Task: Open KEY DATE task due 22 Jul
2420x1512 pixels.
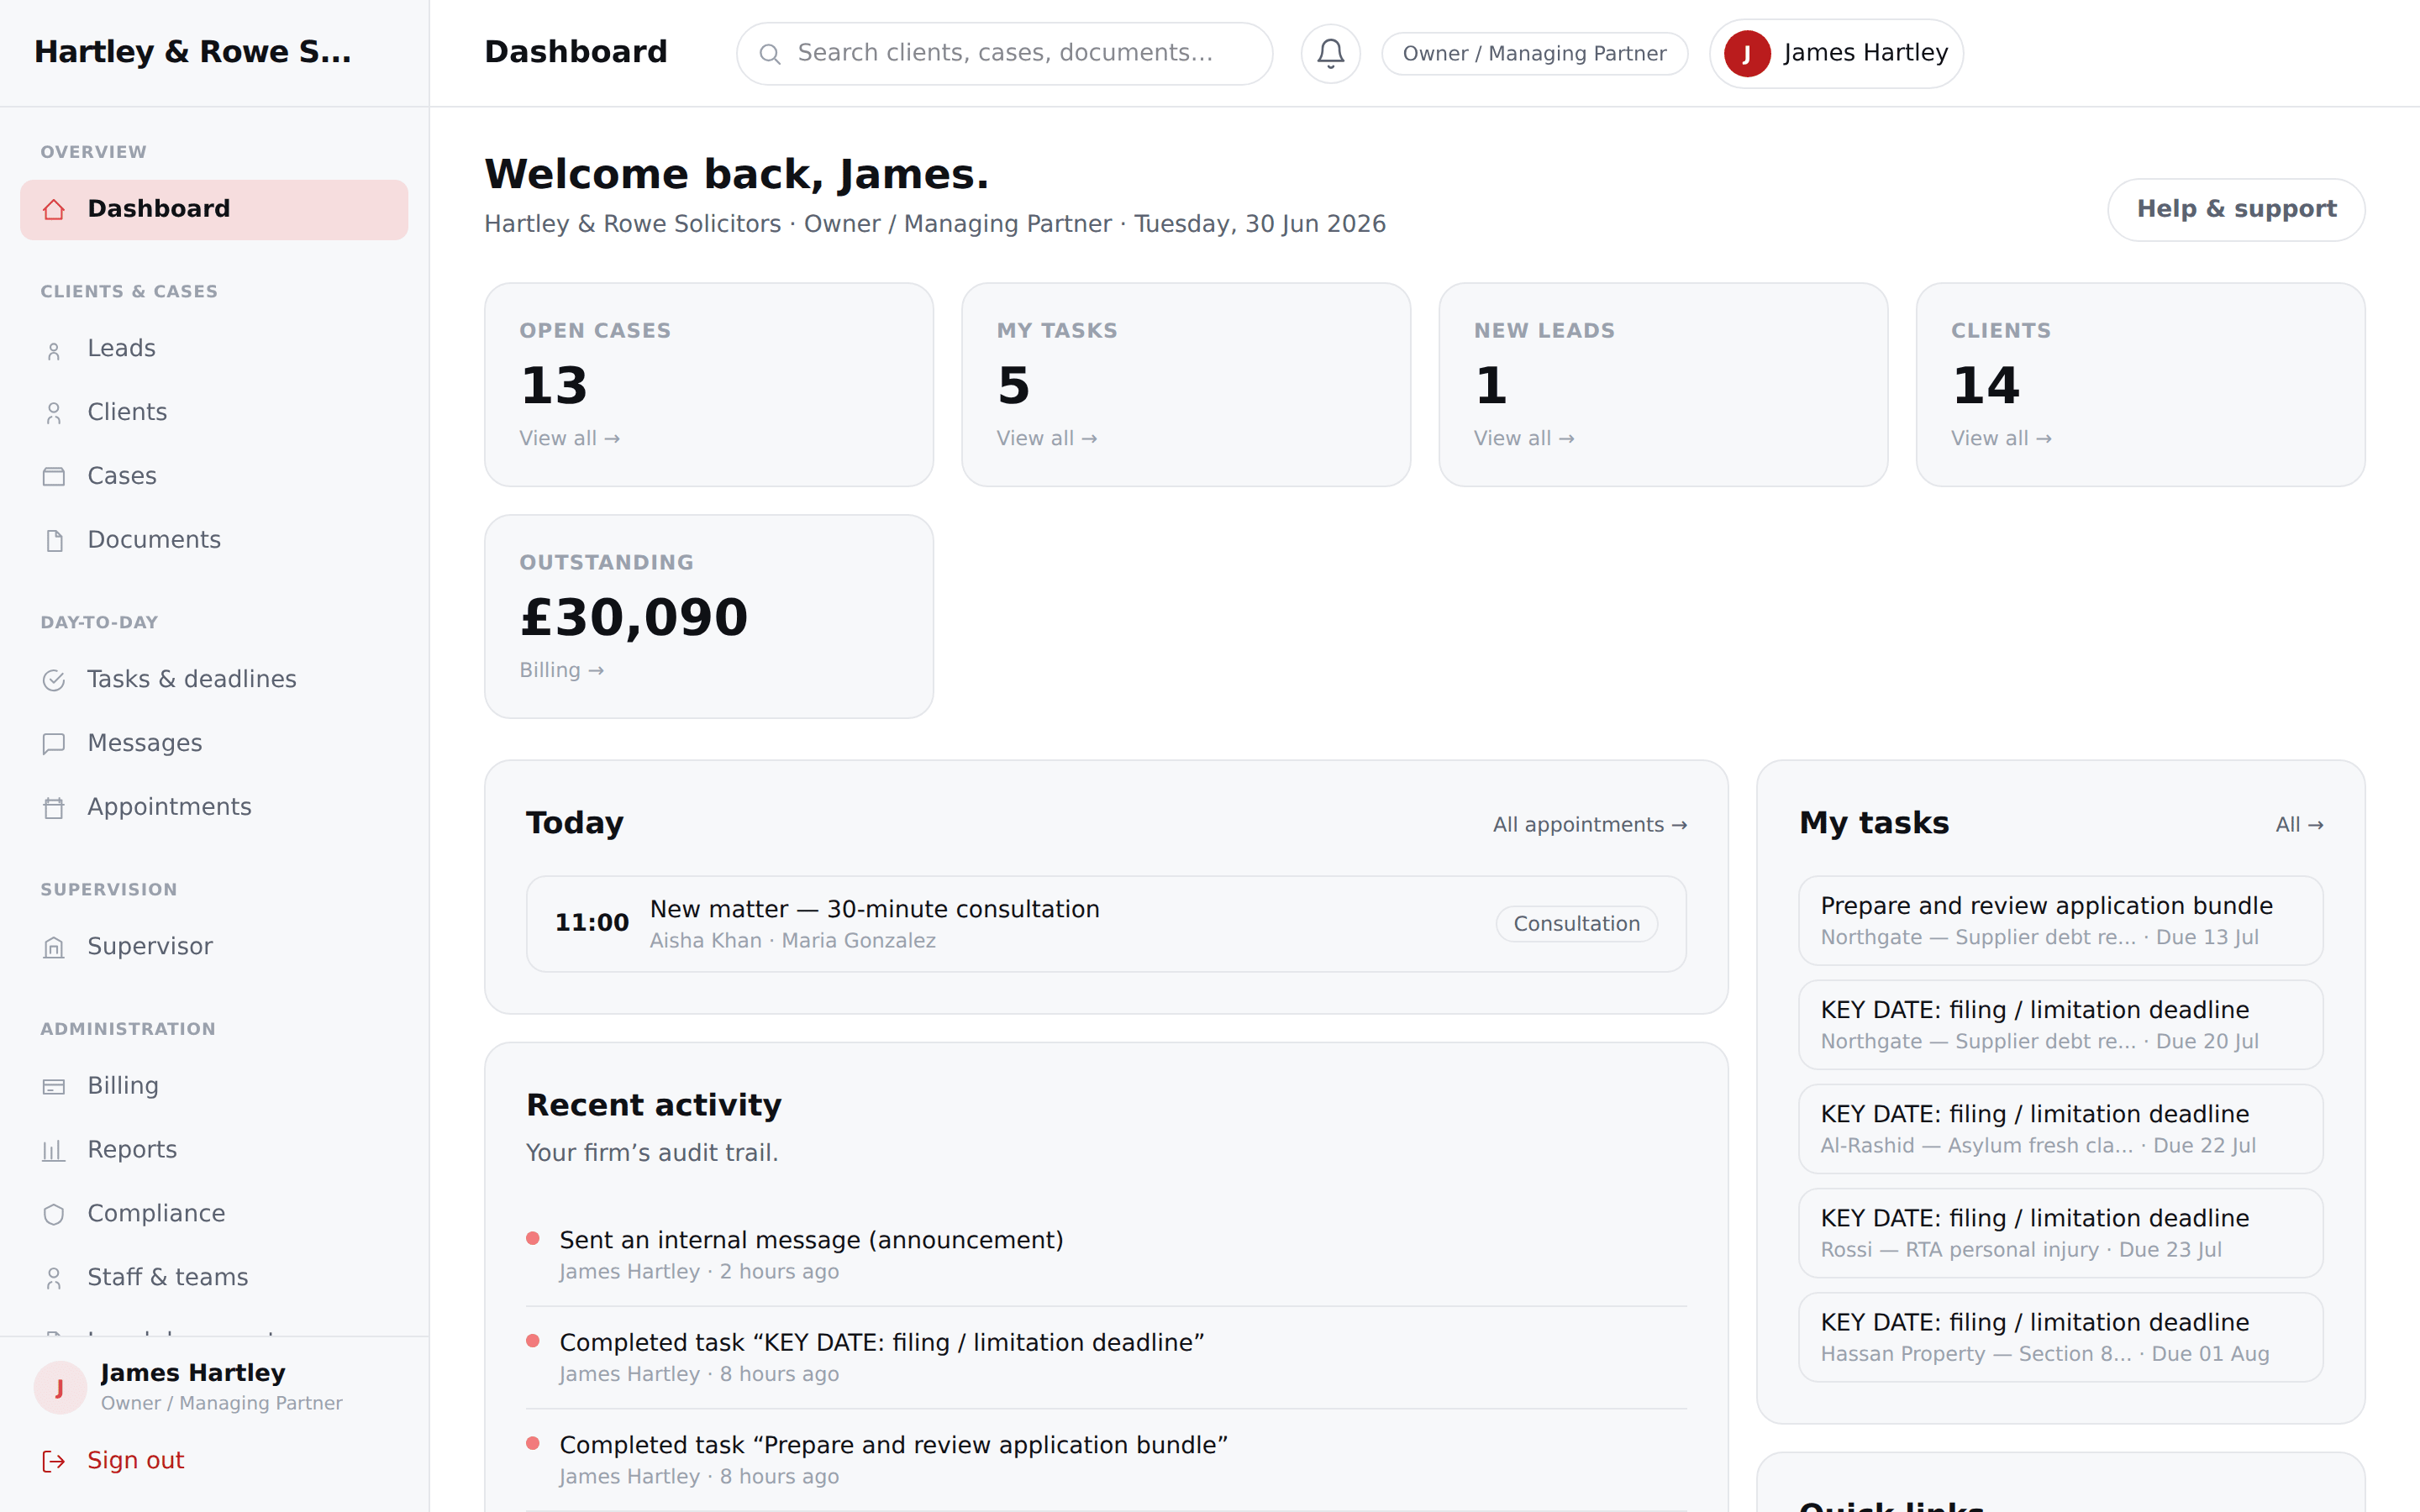Action: click(x=2060, y=1129)
